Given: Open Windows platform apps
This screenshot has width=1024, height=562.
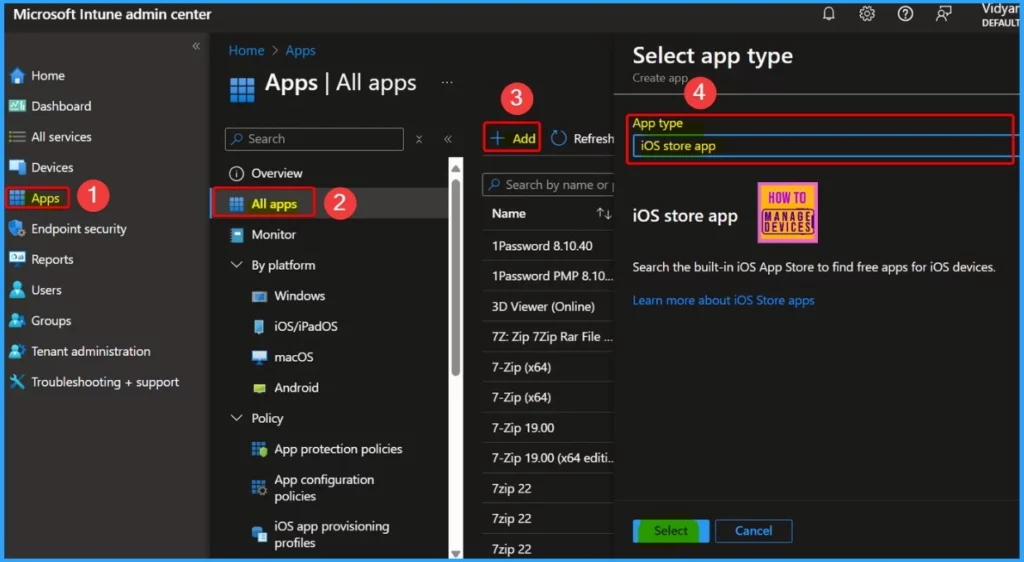Looking at the screenshot, I should pos(300,296).
